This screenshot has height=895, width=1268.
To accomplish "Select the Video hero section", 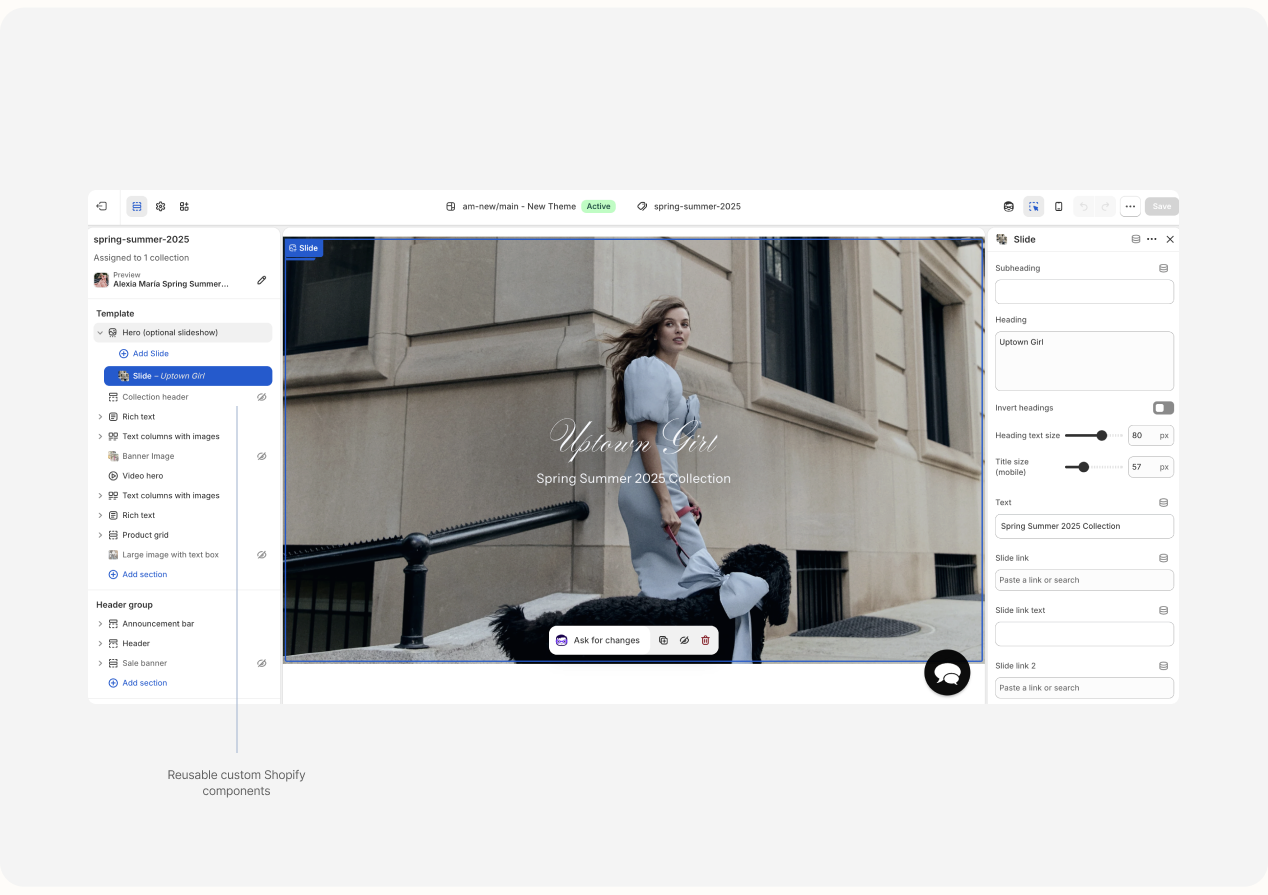I will point(142,476).
